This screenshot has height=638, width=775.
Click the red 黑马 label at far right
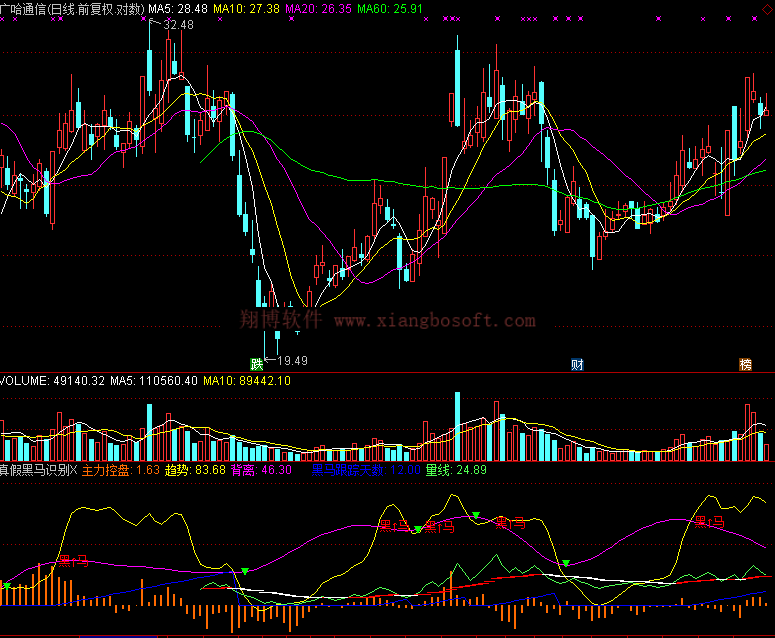coord(714,521)
